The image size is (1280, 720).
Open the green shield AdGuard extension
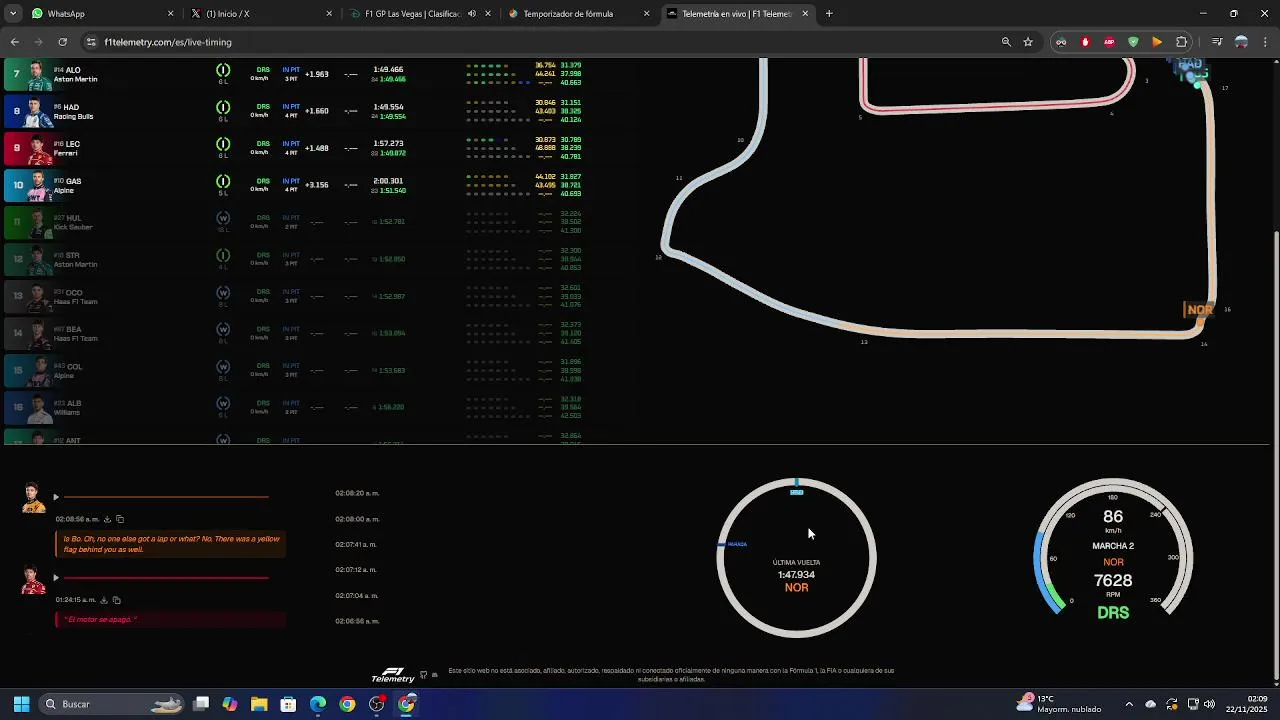1133,42
